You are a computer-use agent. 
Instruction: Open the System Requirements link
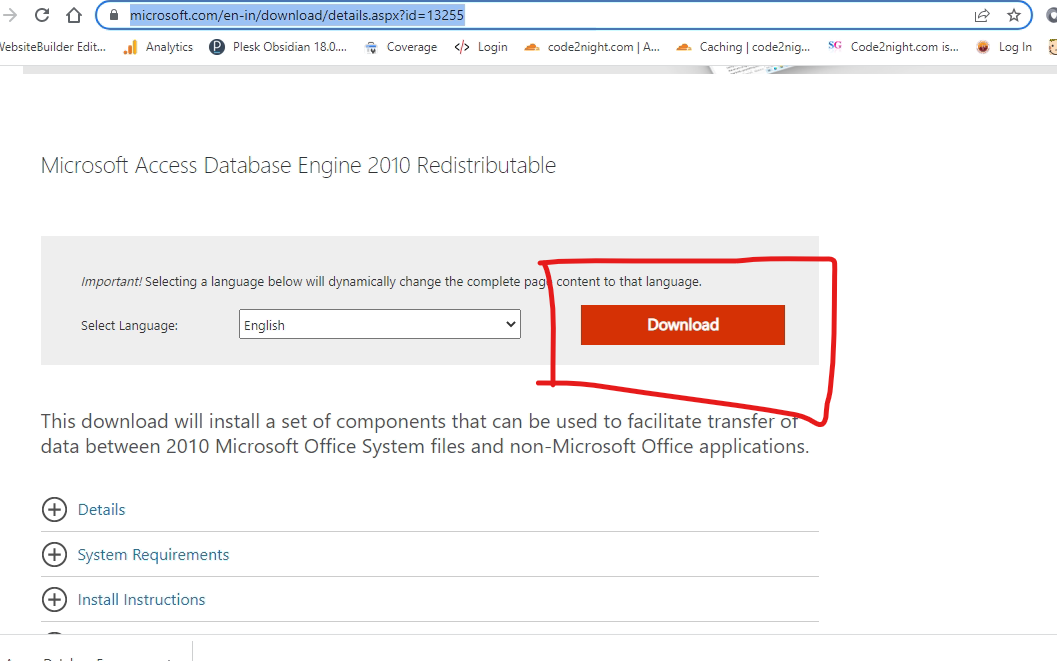(x=154, y=555)
